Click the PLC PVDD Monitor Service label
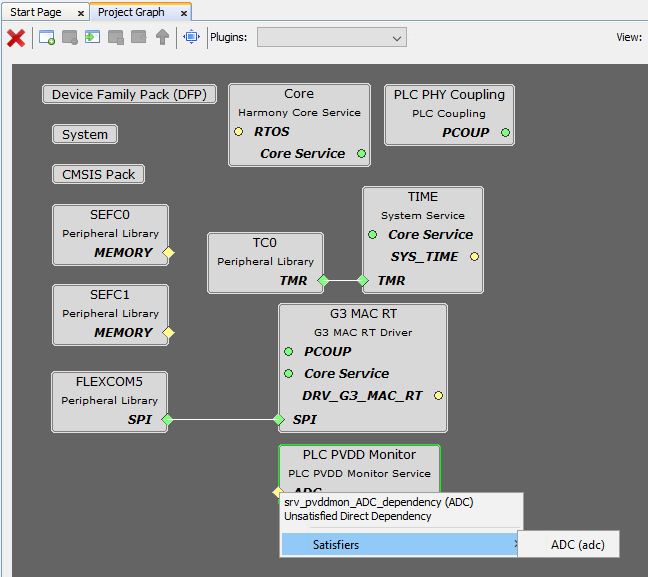This screenshot has height=577, width=648. pos(359,474)
